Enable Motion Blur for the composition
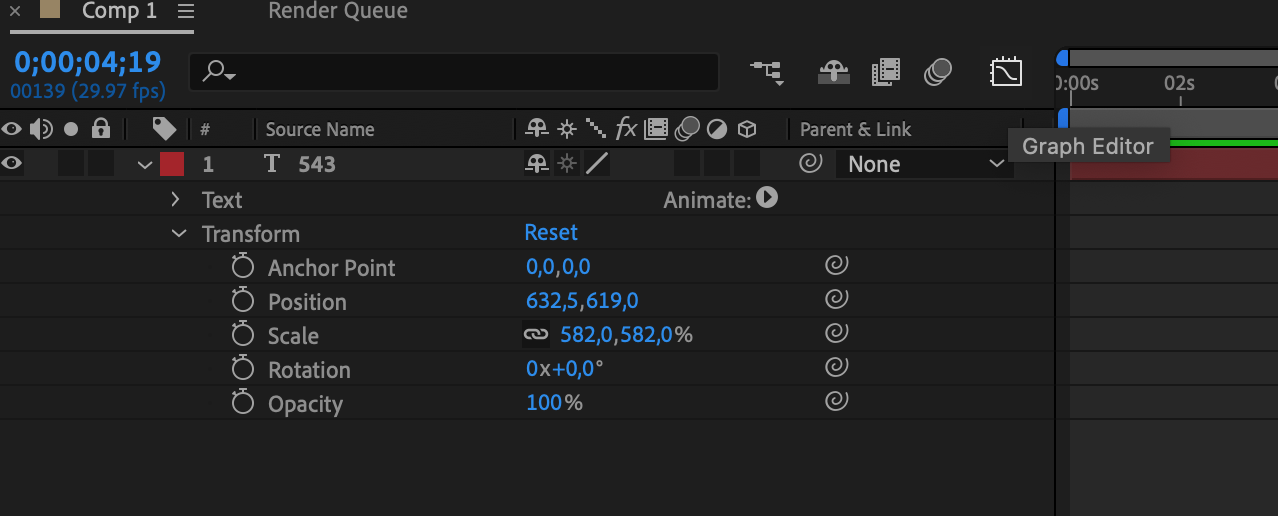1278x516 pixels. tap(938, 72)
